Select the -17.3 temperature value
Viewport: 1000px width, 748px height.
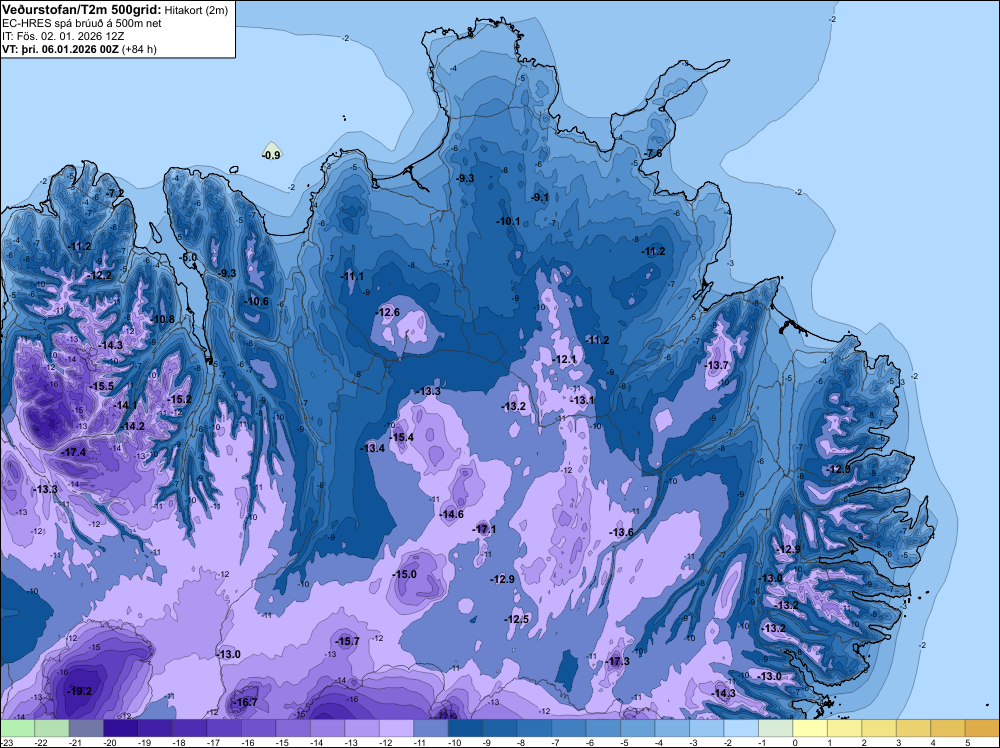click(617, 661)
